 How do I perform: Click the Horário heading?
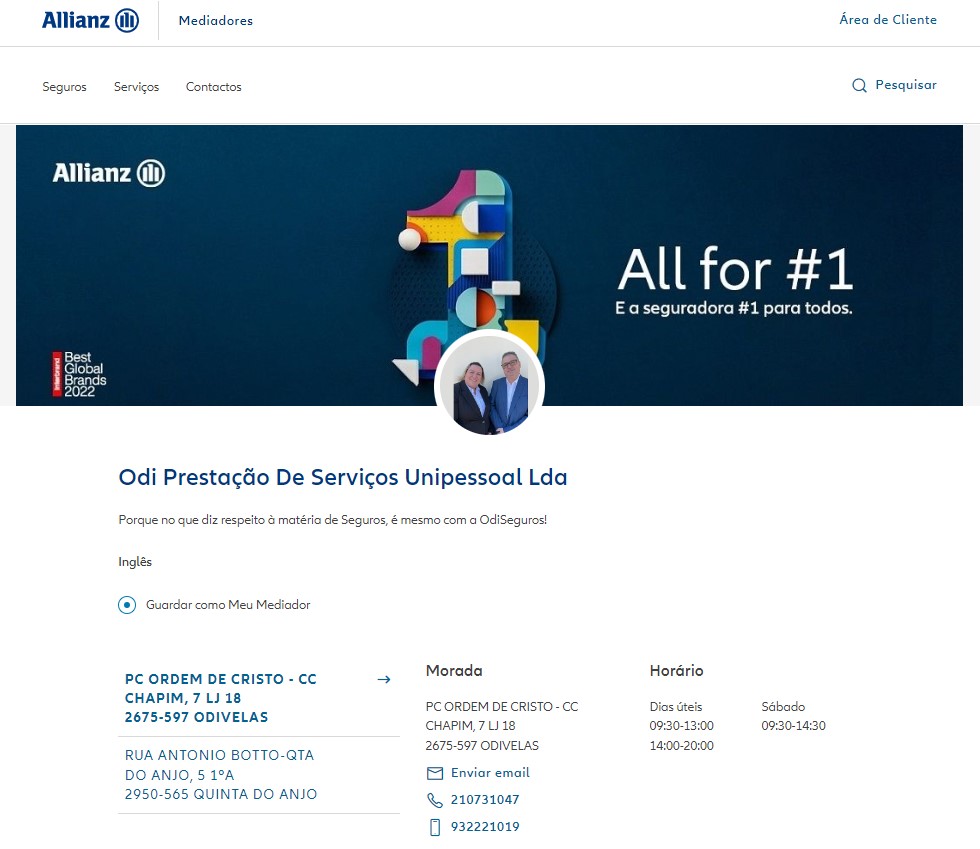pyautogui.click(x=676, y=671)
